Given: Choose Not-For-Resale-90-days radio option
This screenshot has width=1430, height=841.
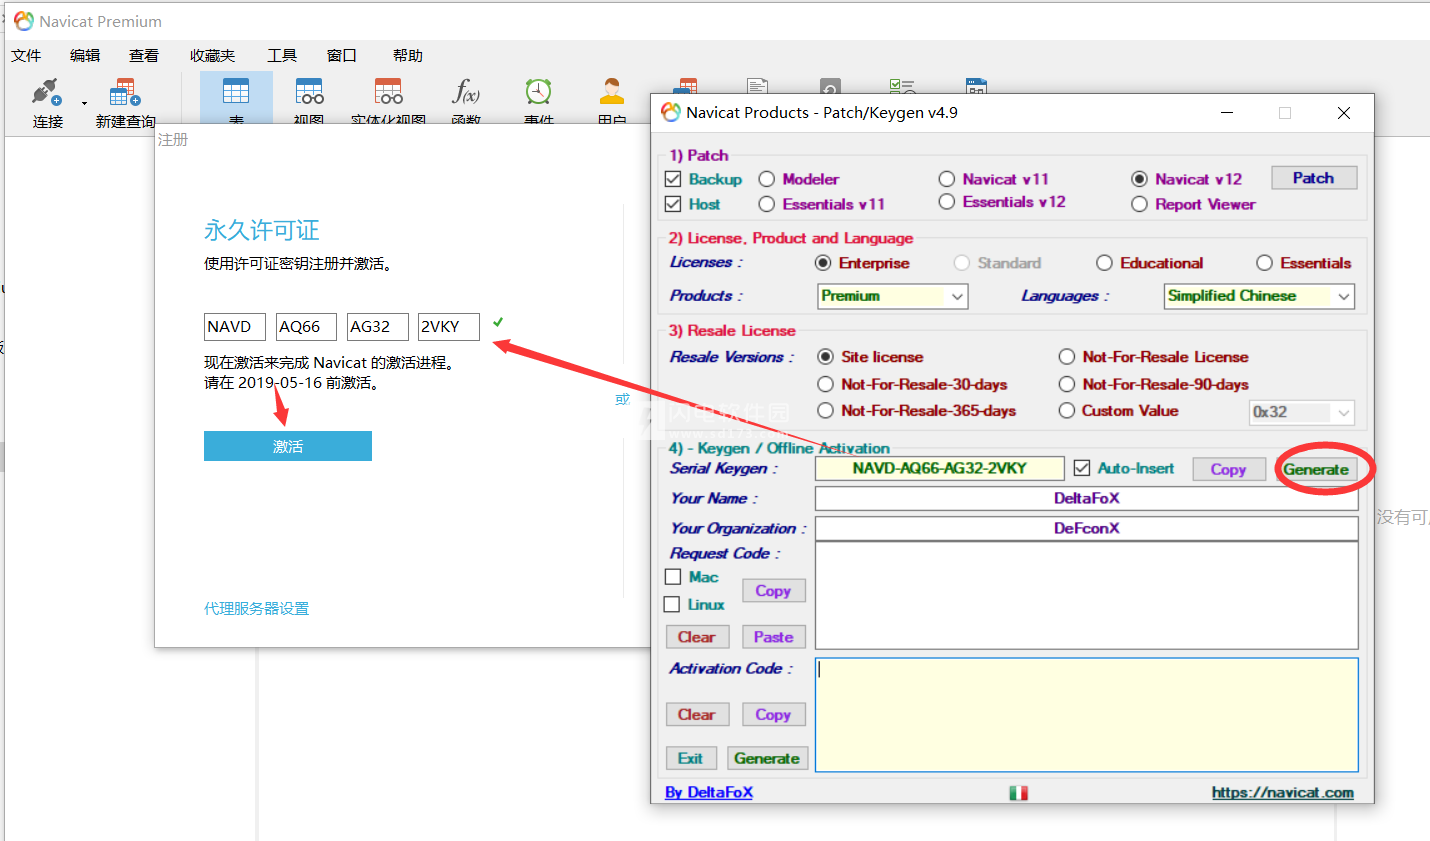Looking at the screenshot, I should [1067, 384].
